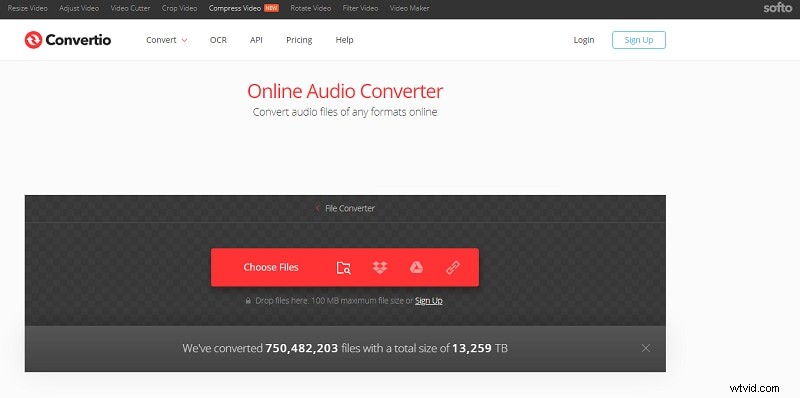This screenshot has height=398, width=800.
Task: Open the Rotate Video tool
Action: click(x=311, y=8)
